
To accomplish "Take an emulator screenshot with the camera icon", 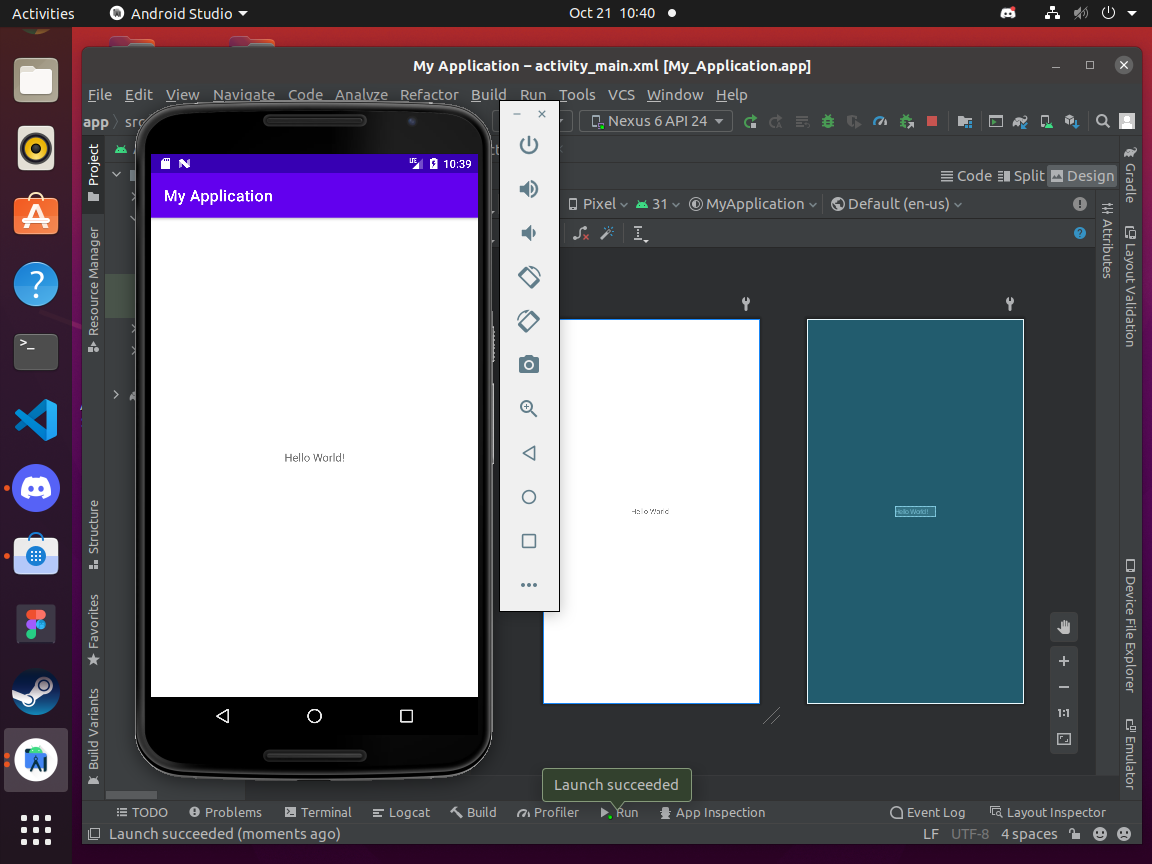I will 529,364.
